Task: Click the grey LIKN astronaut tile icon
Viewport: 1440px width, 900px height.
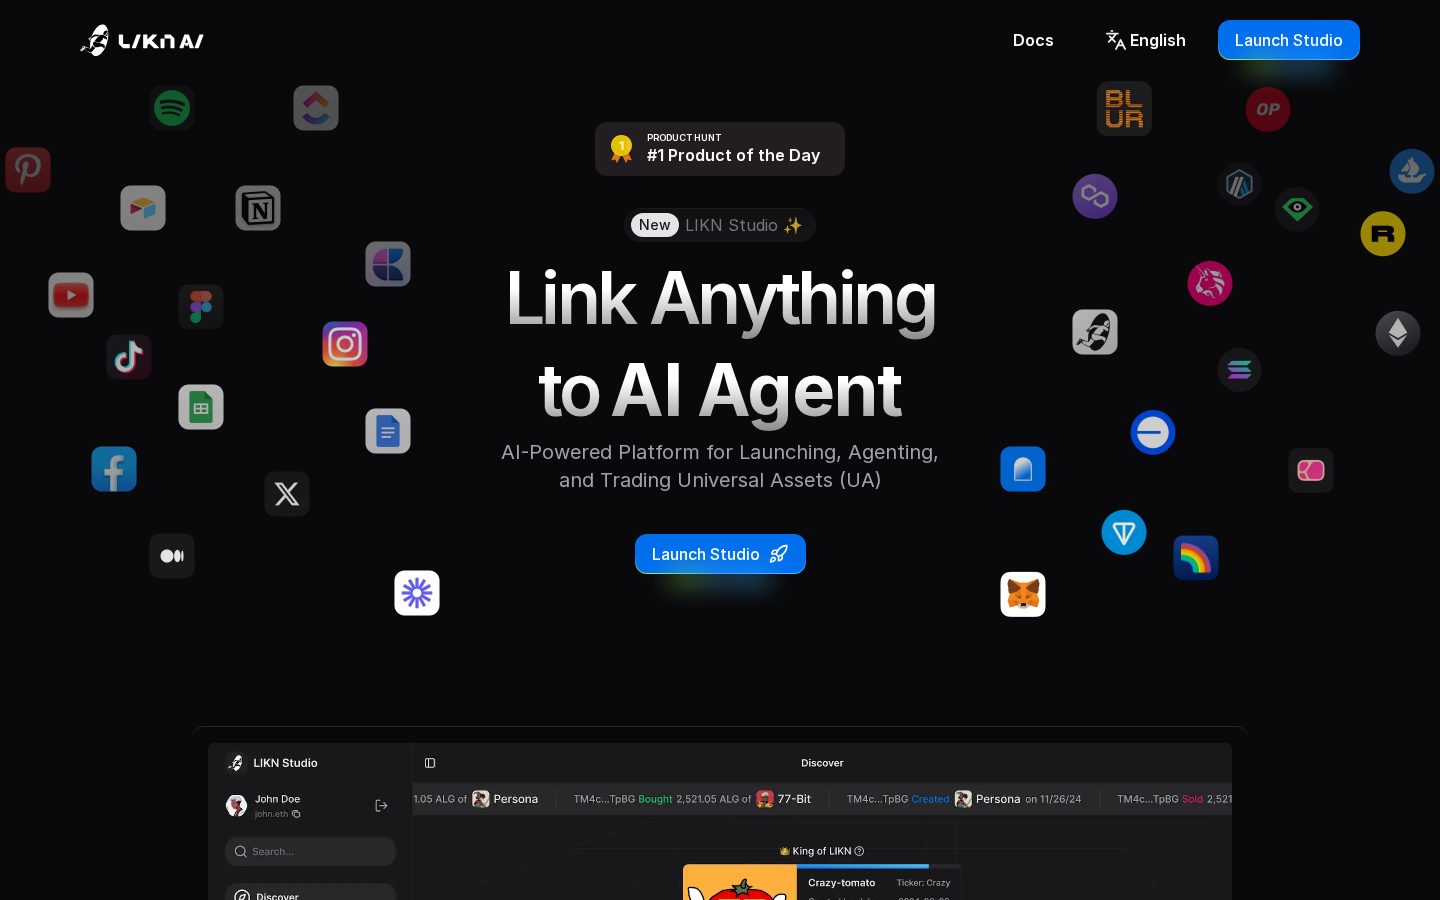Action: [x=1095, y=332]
